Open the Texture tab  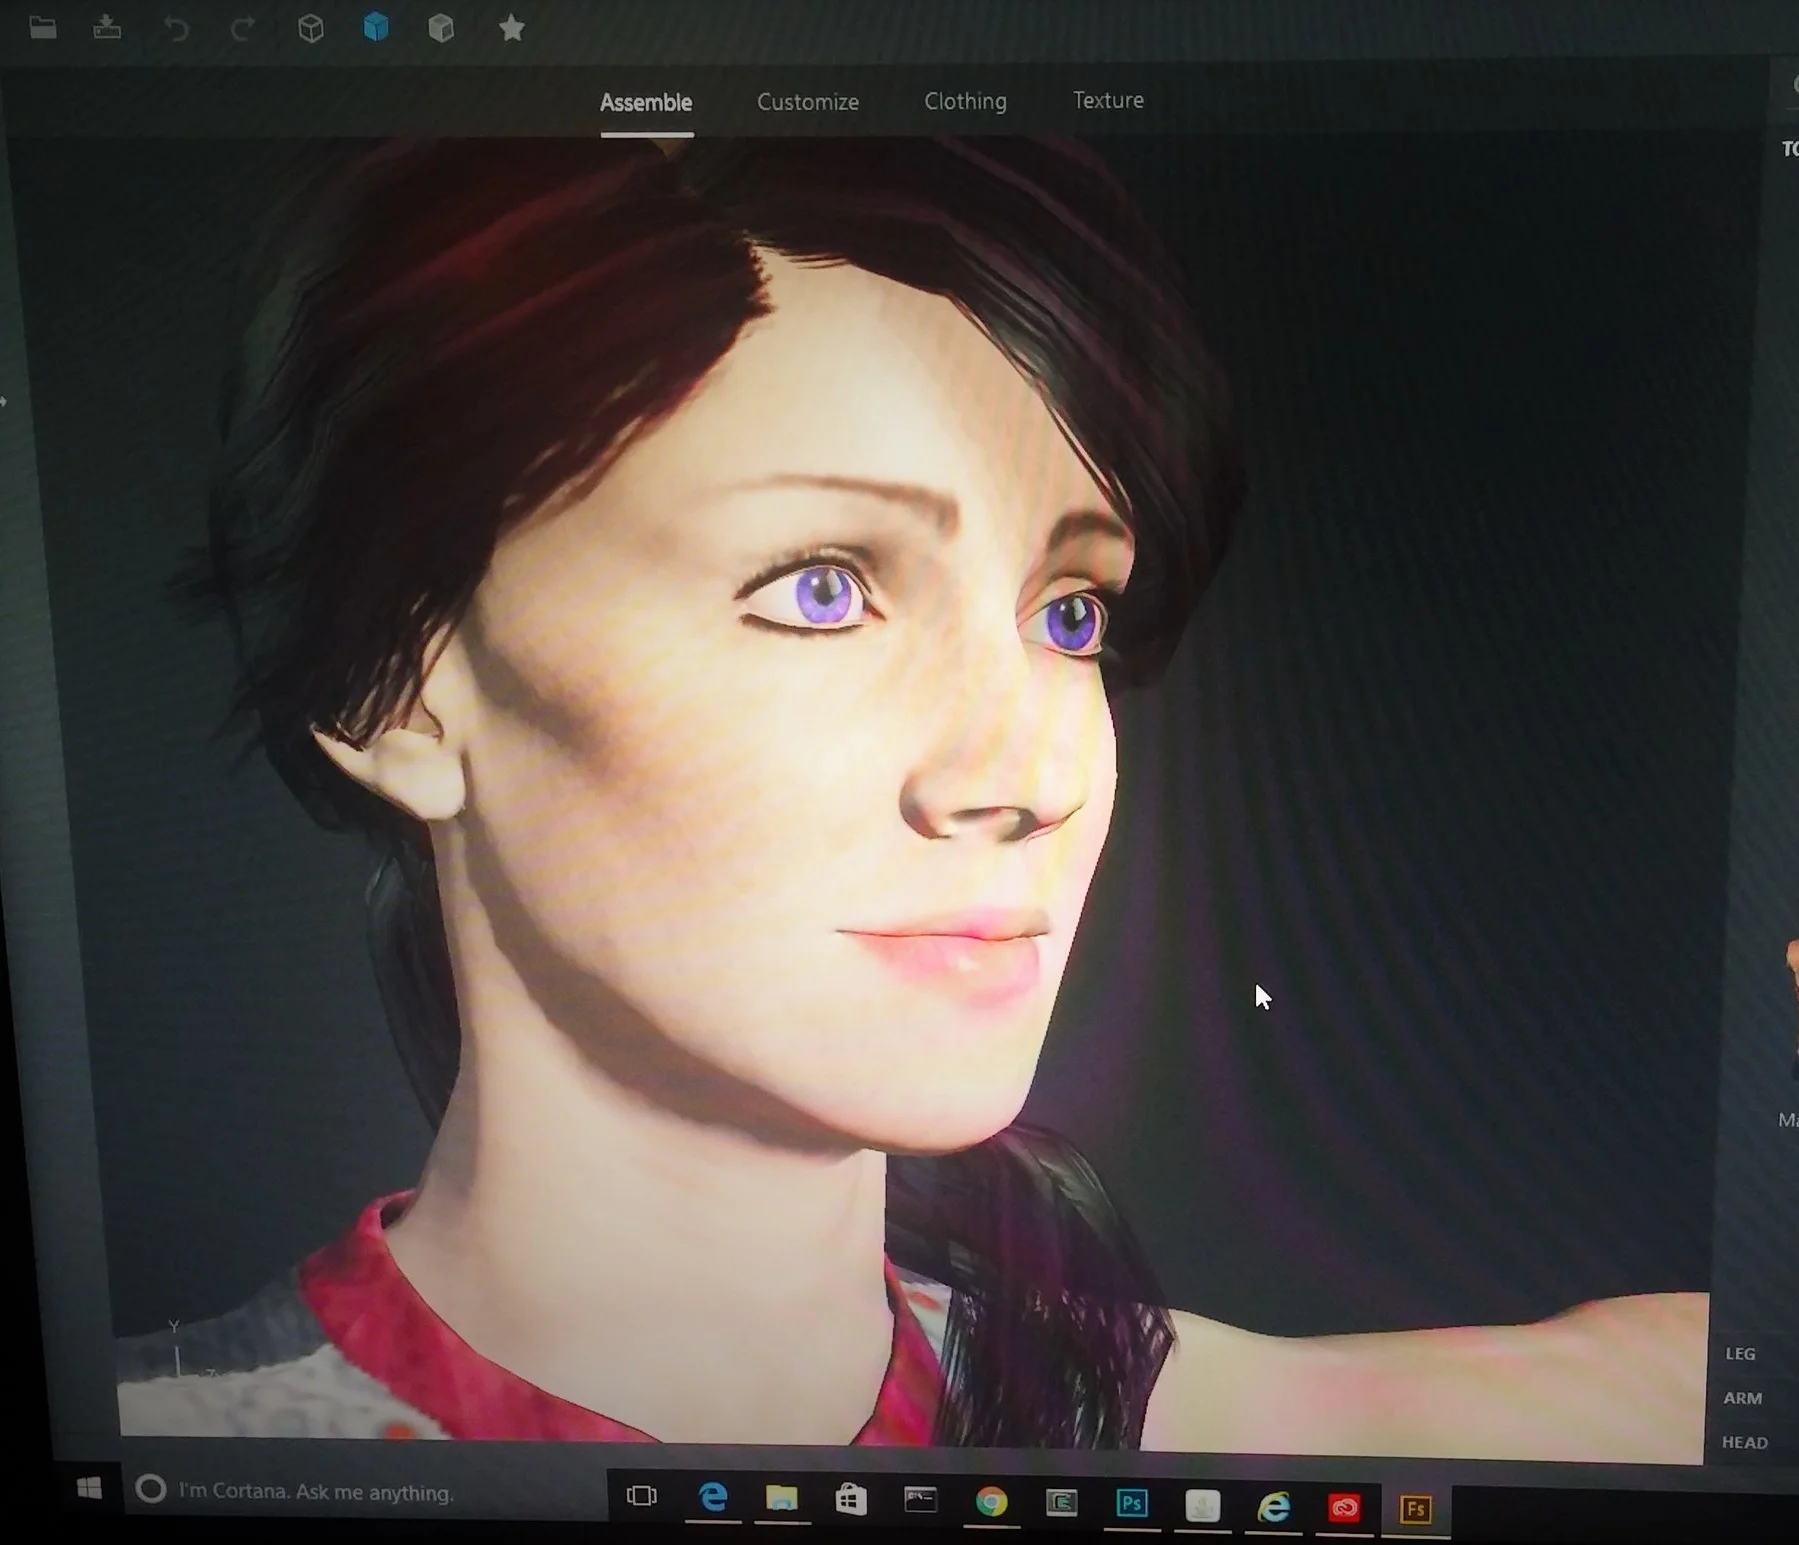tap(1108, 100)
